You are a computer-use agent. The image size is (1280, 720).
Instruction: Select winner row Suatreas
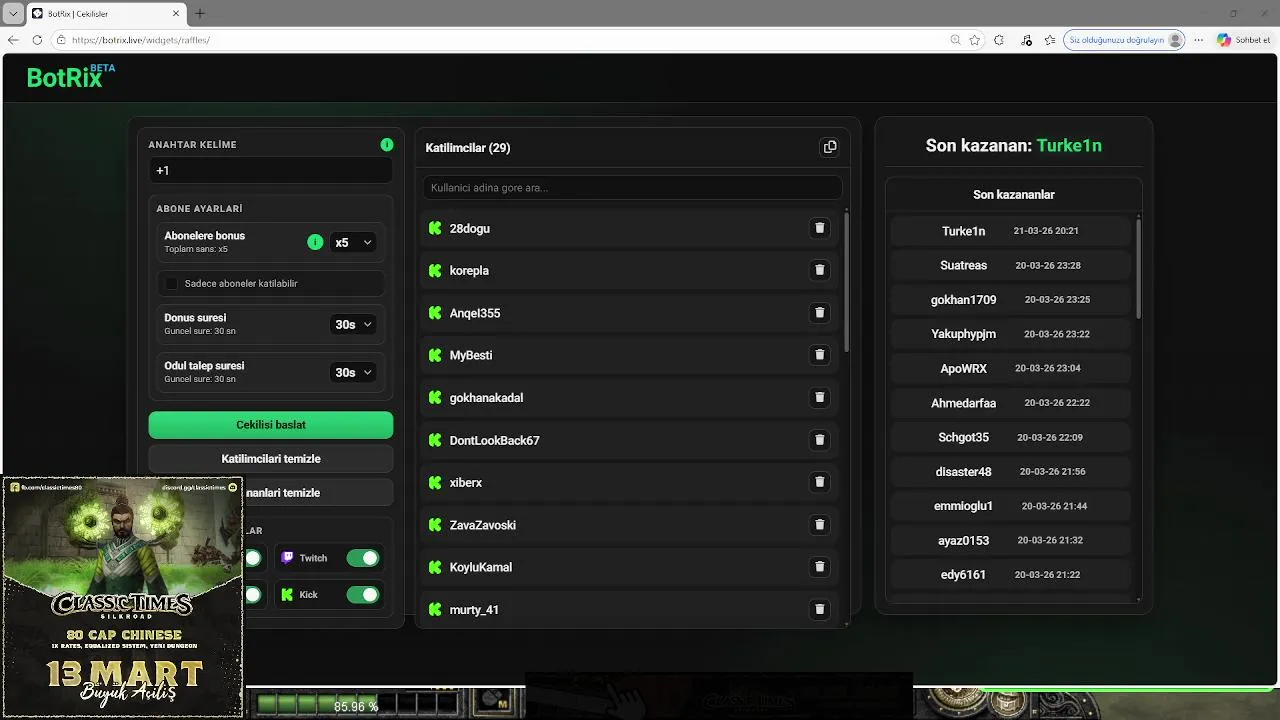(1011, 265)
